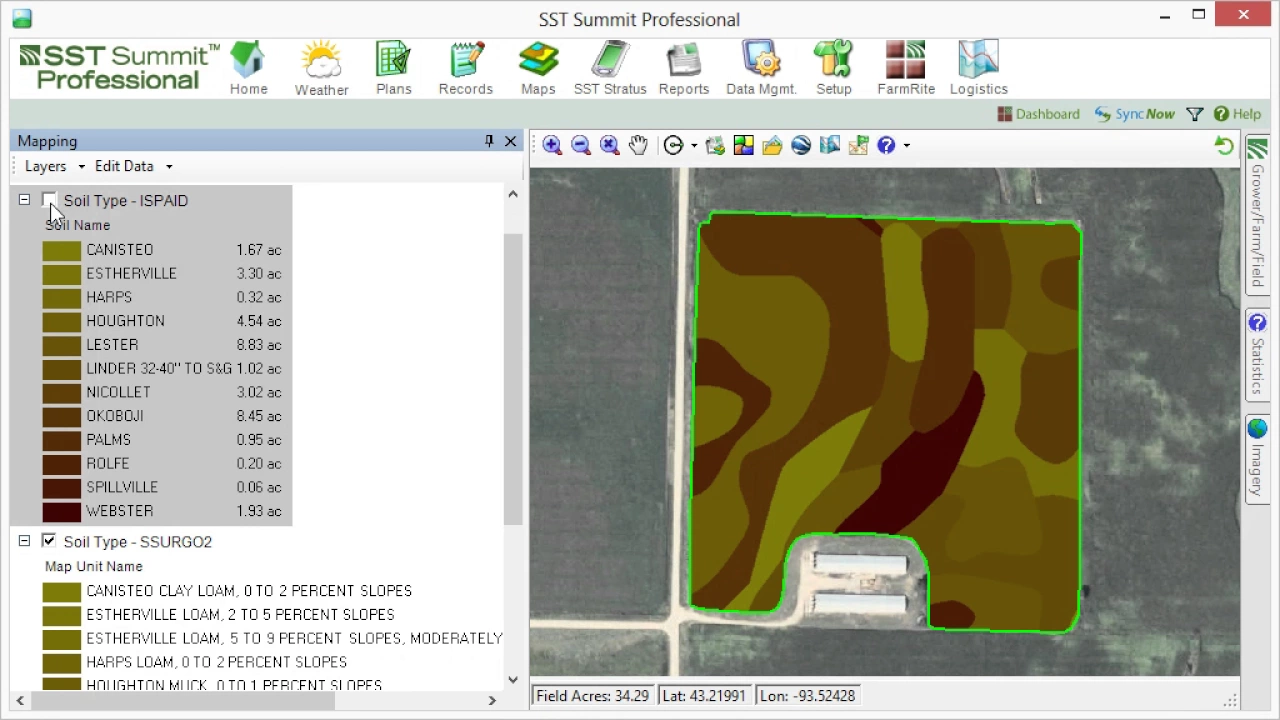The image size is (1280, 720).
Task: Open the Plans module
Action: click(x=394, y=68)
